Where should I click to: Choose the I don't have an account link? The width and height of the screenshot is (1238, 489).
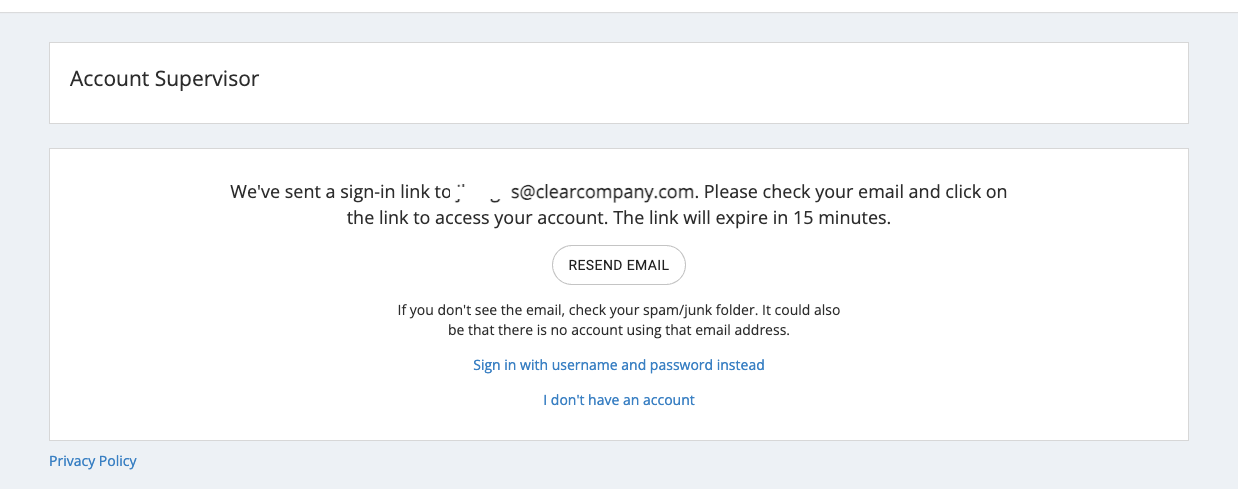[x=618, y=400]
